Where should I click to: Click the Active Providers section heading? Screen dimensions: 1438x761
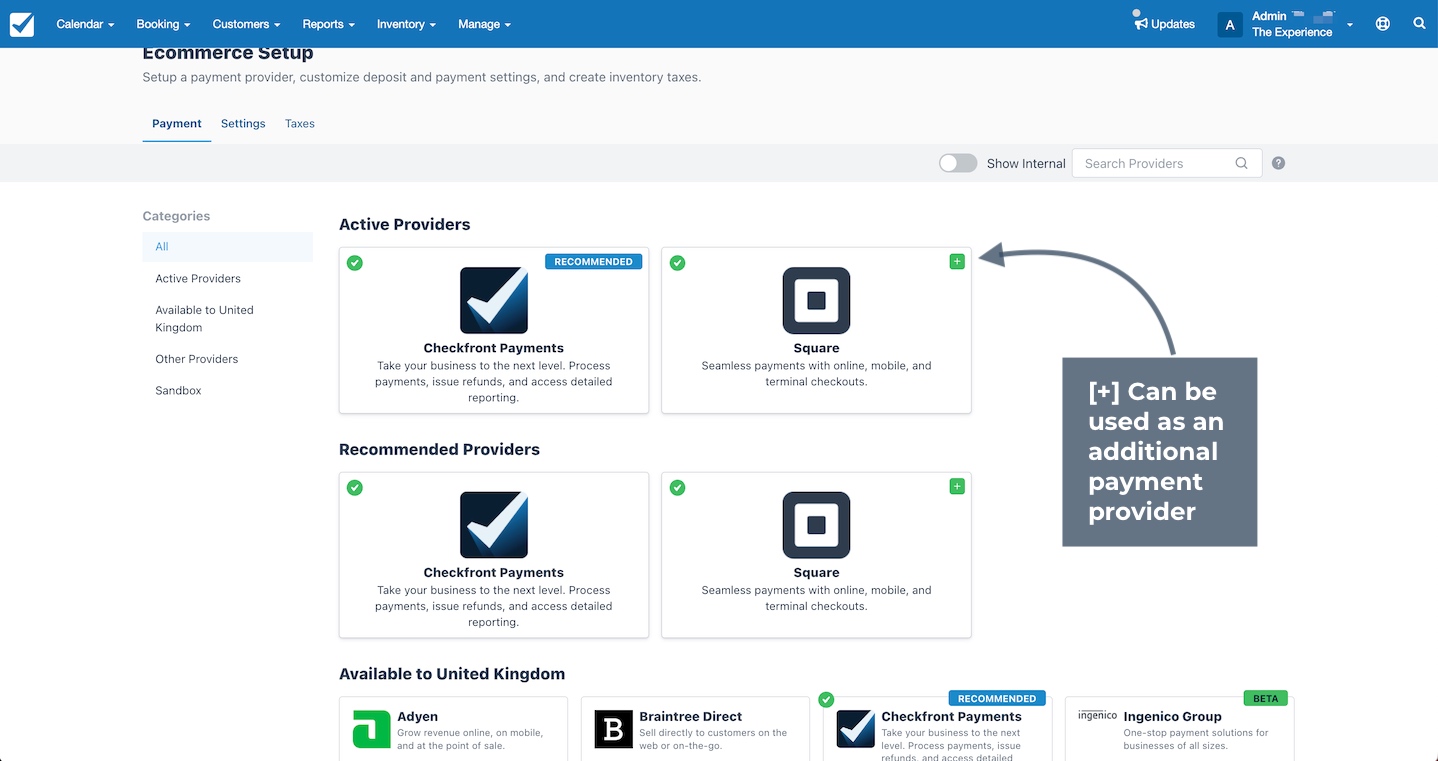[405, 225]
